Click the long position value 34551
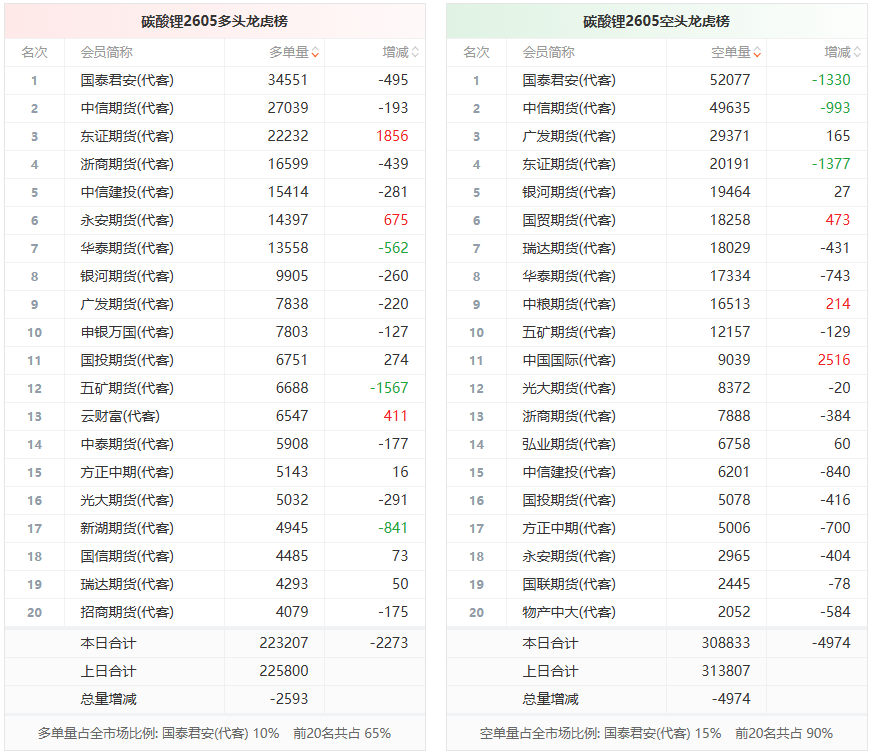The width and height of the screenshot is (872, 754). point(288,80)
